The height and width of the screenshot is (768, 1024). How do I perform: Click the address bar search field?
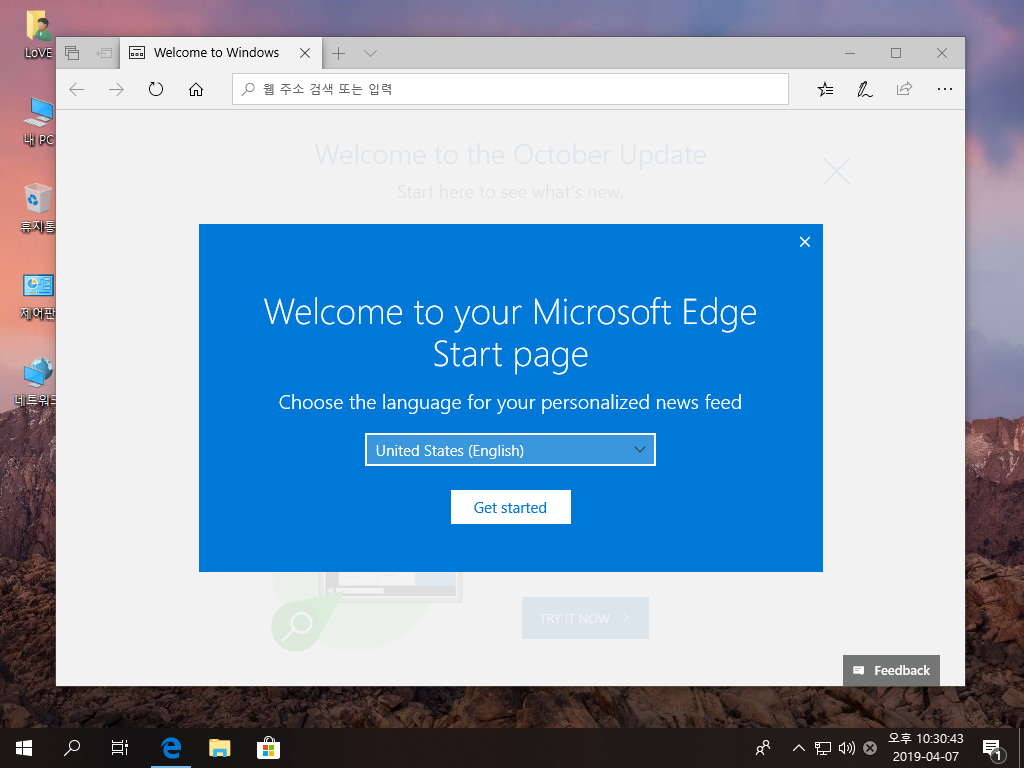[510, 89]
